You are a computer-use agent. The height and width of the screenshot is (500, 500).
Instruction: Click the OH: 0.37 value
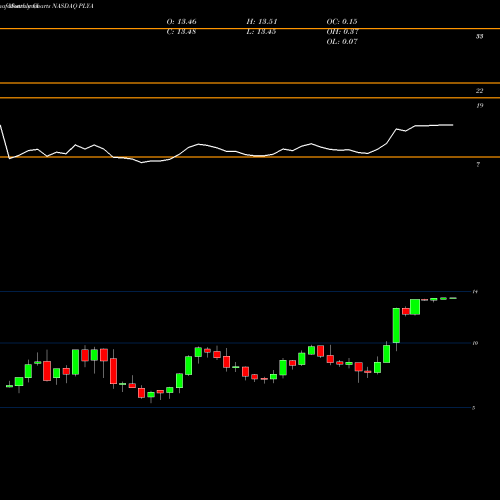click(342, 32)
